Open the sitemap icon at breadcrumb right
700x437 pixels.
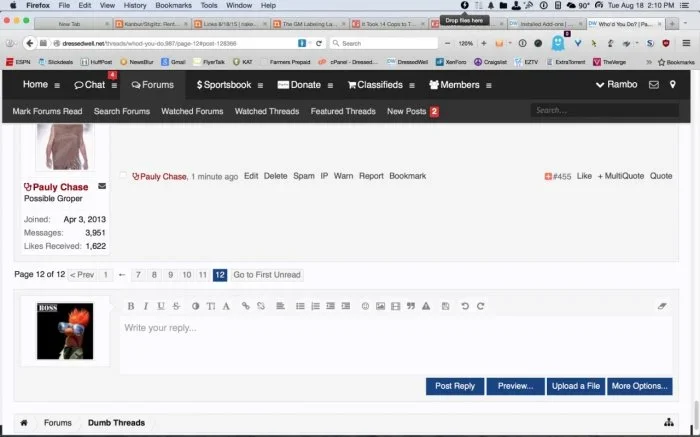(669, 422)
